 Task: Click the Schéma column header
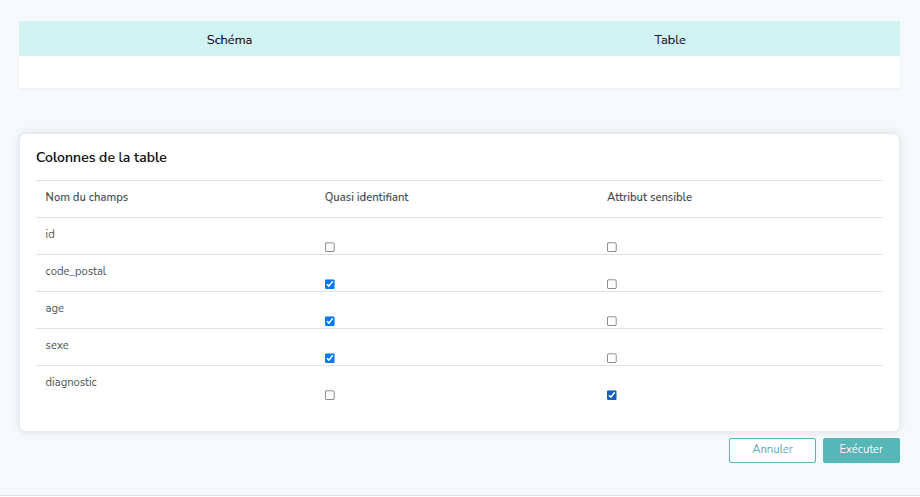click(229, 40)
